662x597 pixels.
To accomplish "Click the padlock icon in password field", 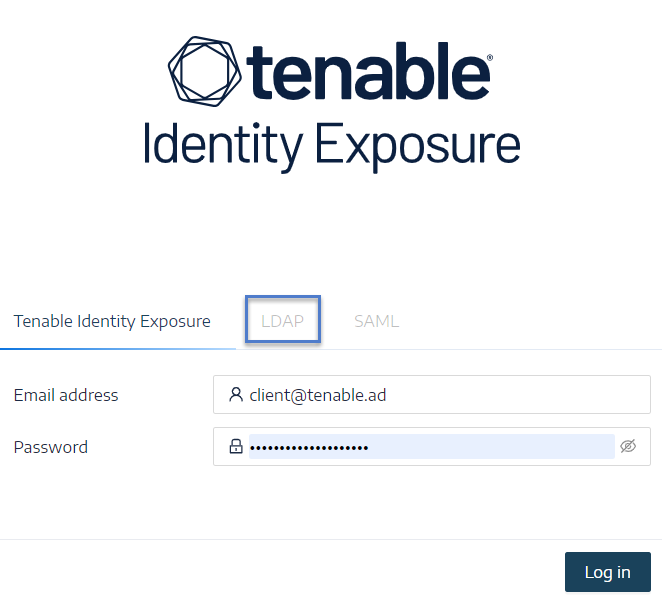I will coord(236,446).
